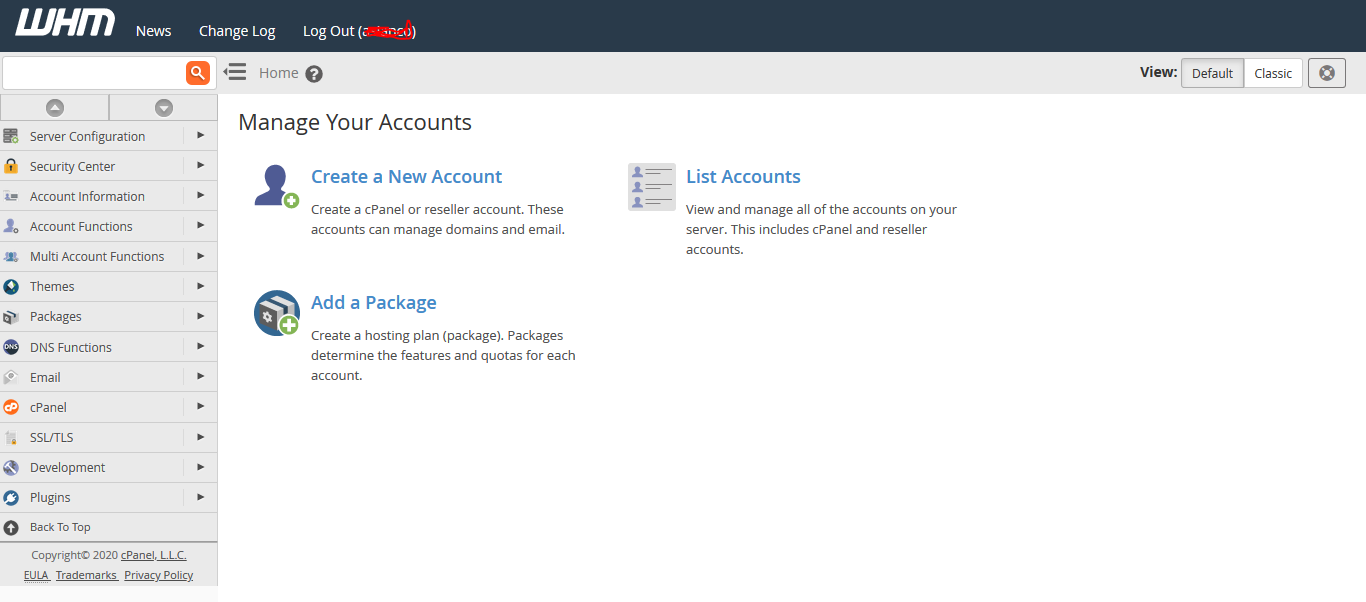1366x602 pixels.
Task: Expand the Security Center submenu arrow
Action: pyautogui.click(x=200, y=165)
